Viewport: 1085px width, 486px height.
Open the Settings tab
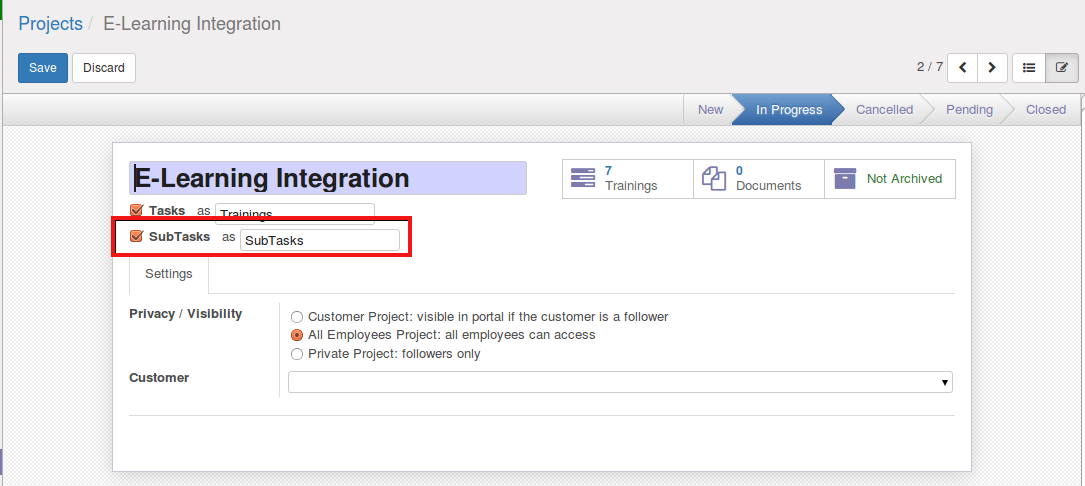coord(169,273)
